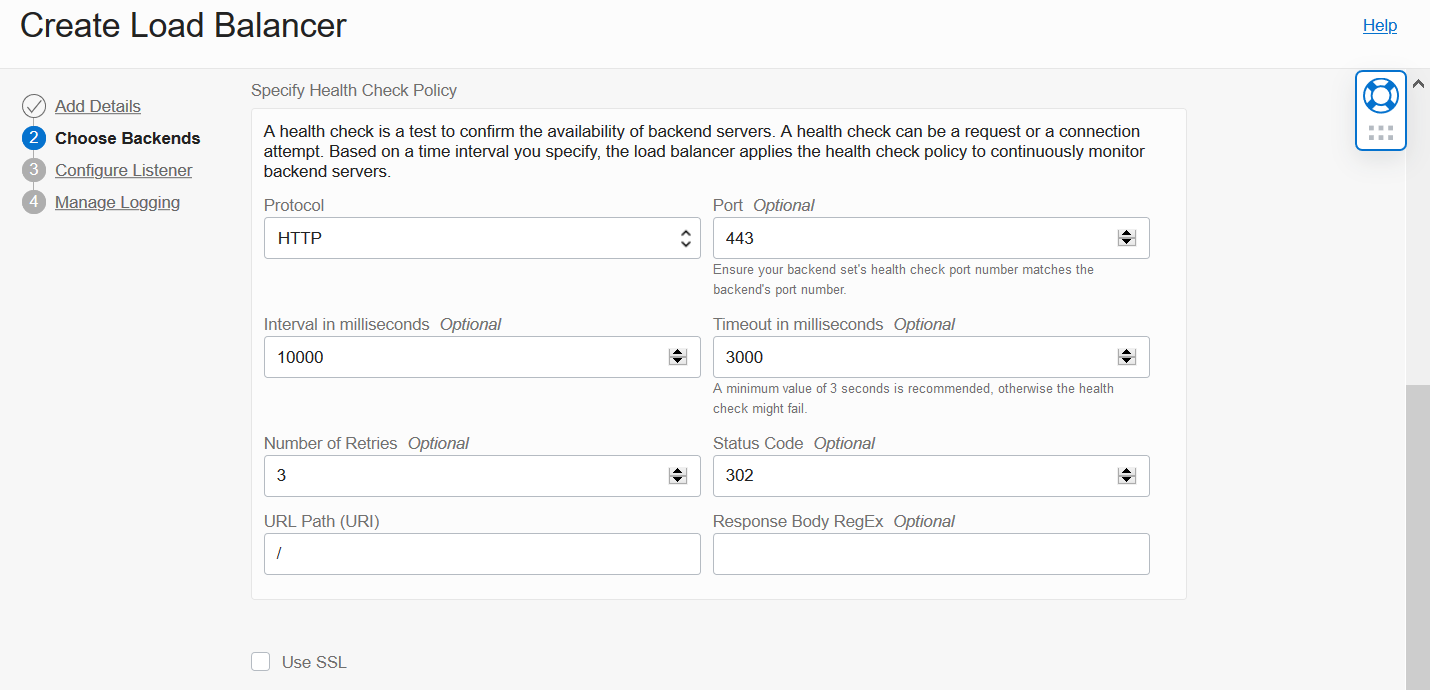
Task: Open the Manage Logging step
Action: [x=117, y=202]
